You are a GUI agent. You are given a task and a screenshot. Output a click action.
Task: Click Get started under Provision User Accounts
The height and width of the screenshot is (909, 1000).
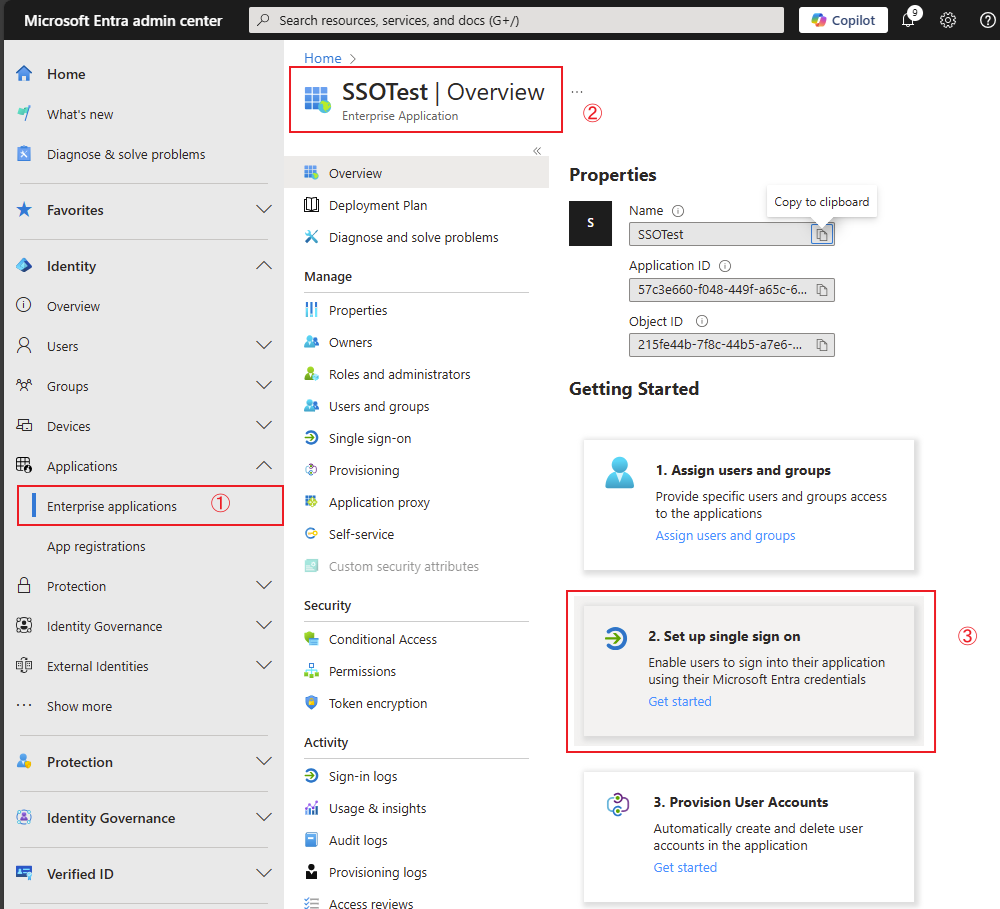(685, 868)
